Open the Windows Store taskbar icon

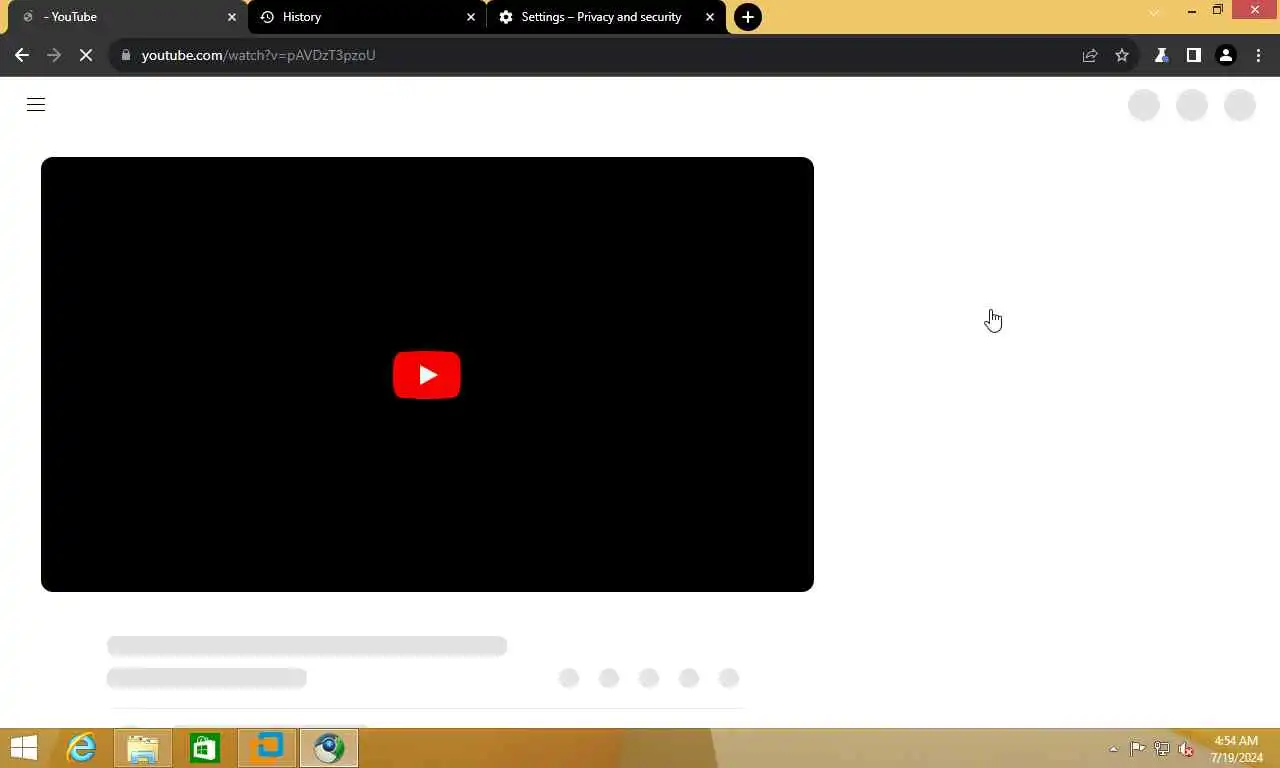(205, 748)
